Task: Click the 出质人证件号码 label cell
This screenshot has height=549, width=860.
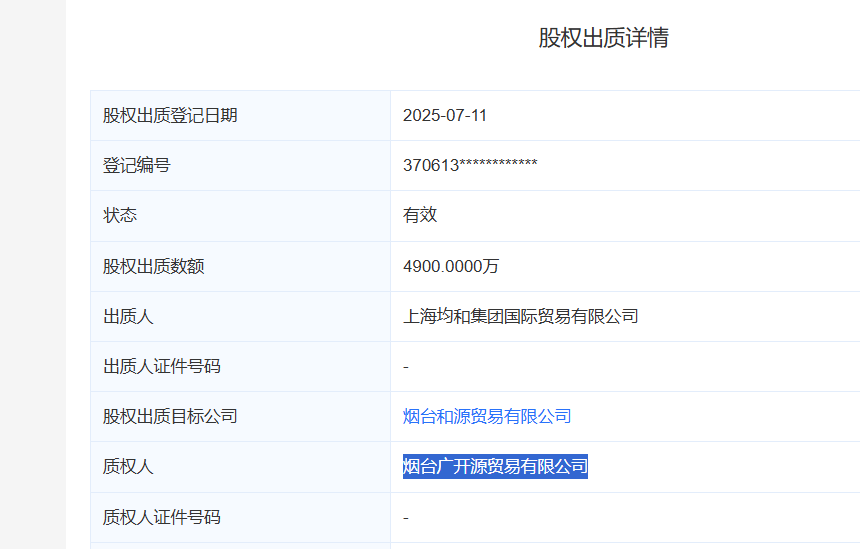Action: (240, 366)
